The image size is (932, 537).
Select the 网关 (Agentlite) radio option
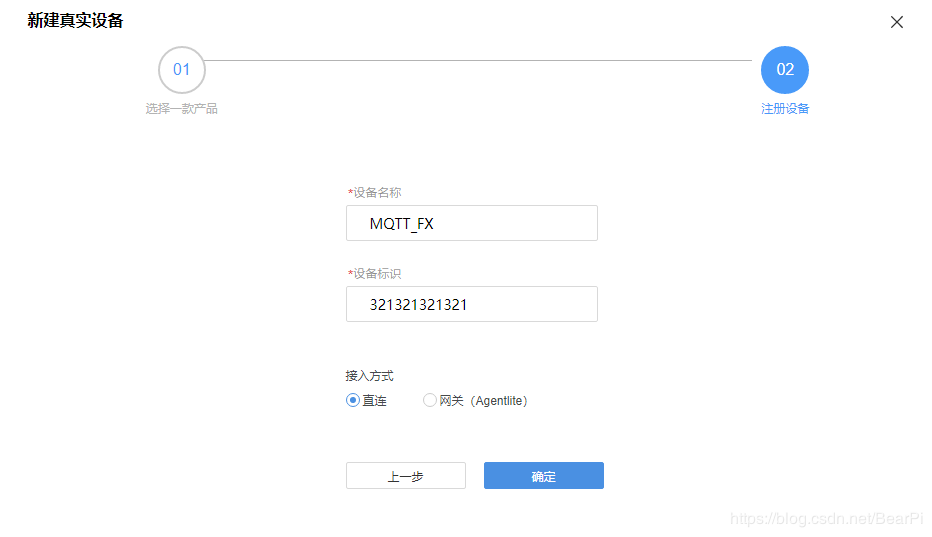[430, 400]
